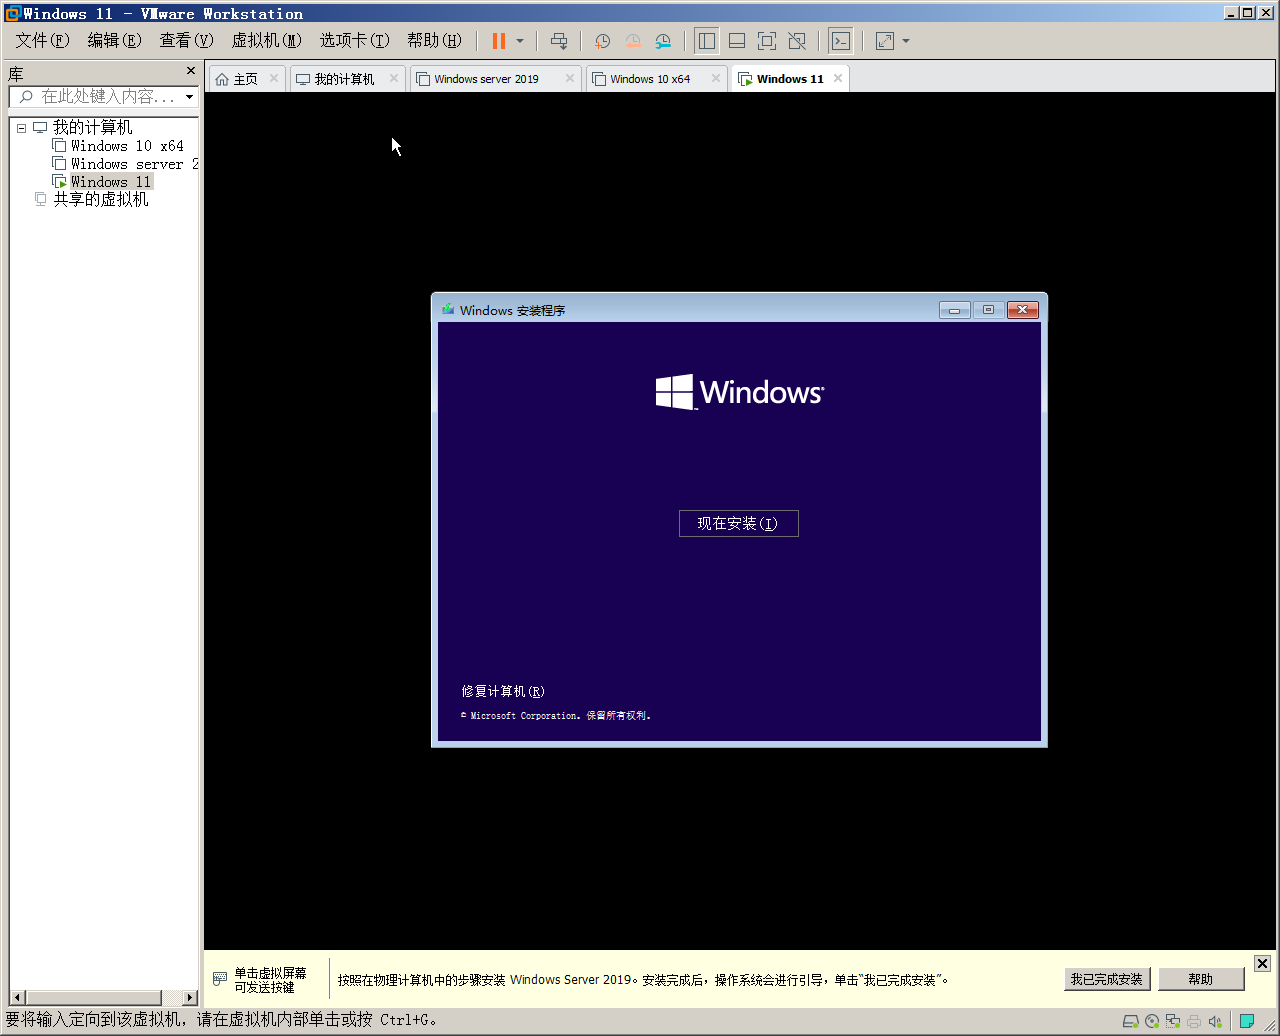Close the Windows 11 tab

coord(838,78)
